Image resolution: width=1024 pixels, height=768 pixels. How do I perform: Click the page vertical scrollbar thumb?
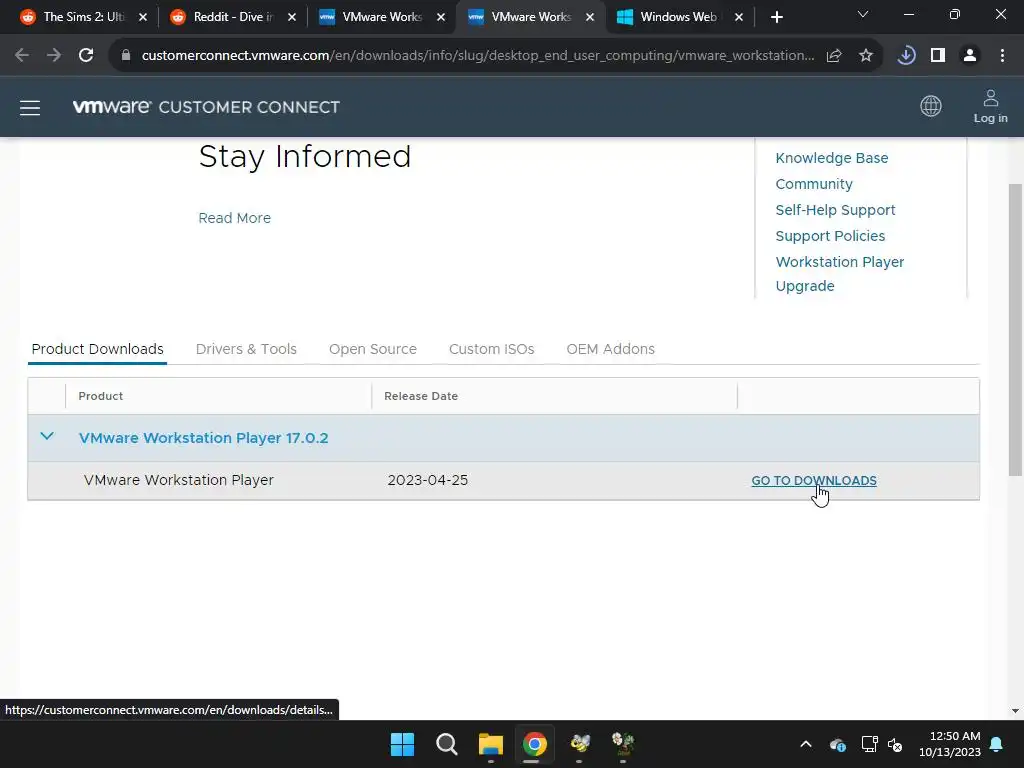click(x=1015, y=330)
